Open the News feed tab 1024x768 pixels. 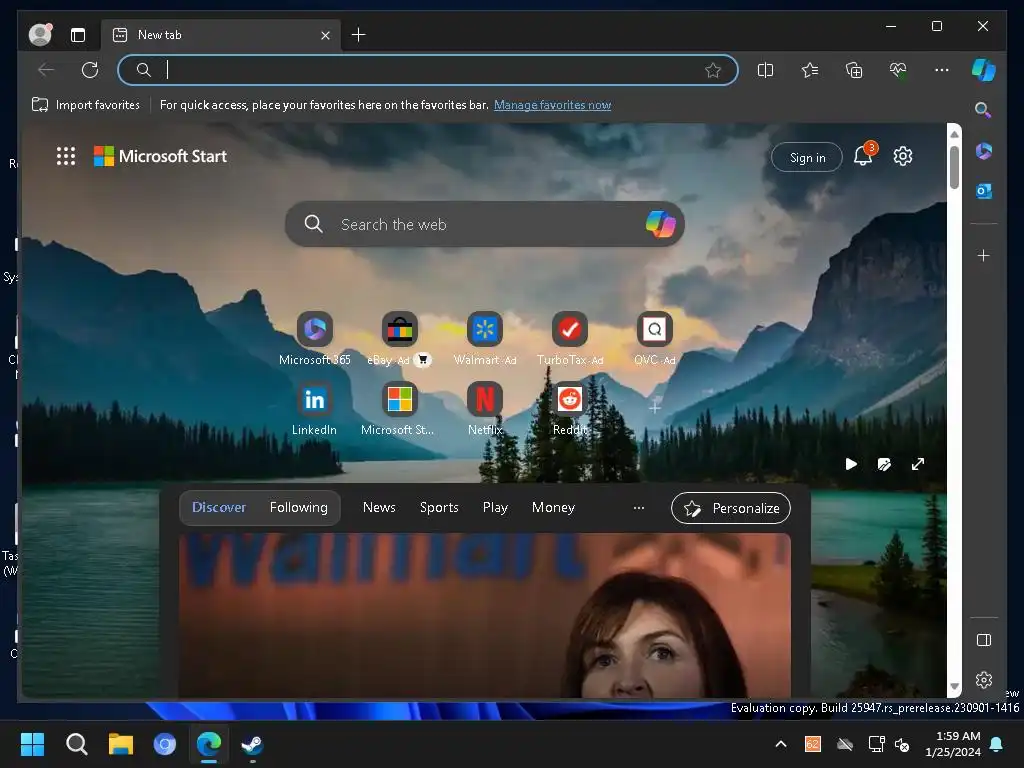coord(379,507)
